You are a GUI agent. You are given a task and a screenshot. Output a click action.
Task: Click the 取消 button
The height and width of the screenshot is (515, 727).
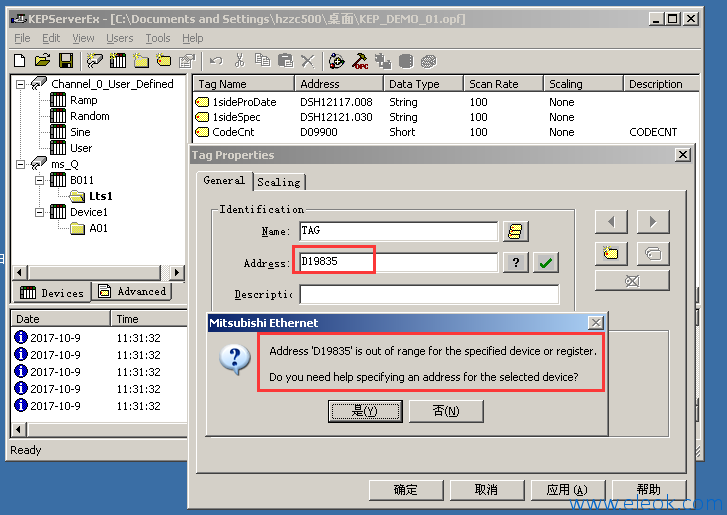[486, 490]
